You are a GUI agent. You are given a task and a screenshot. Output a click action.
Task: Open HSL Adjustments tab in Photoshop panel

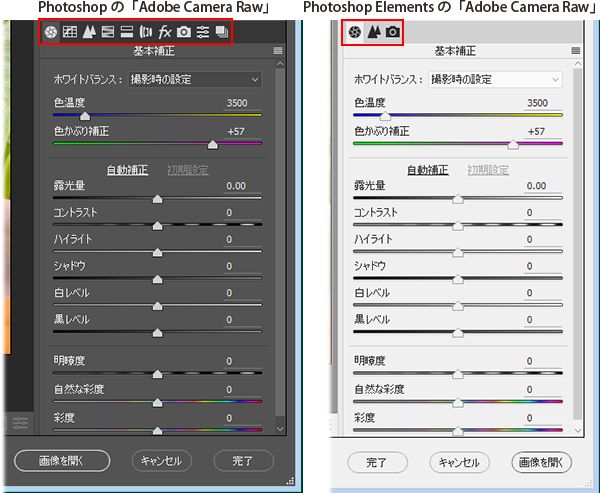point(108,32)
